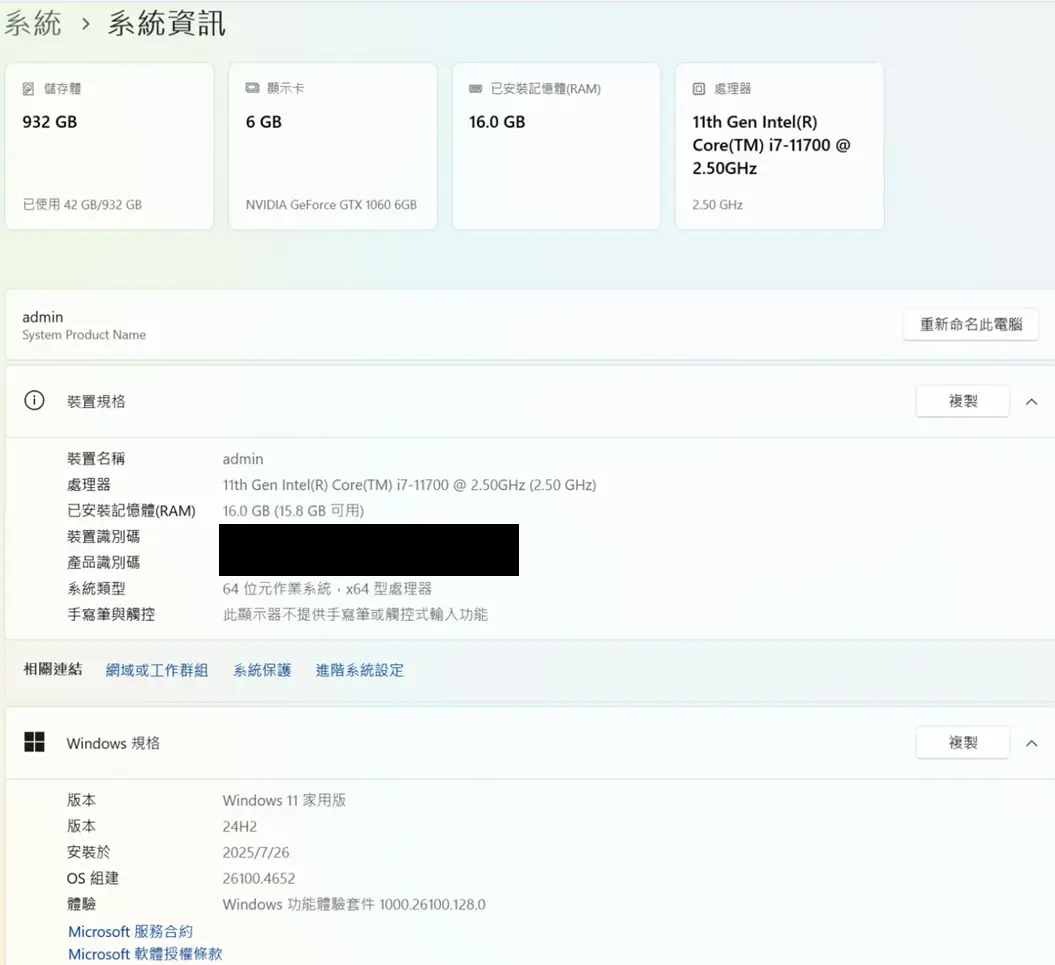This screenshot has height=965, width=1055.
Task: Click the OS 組建 label
Action: click(93, 878)
